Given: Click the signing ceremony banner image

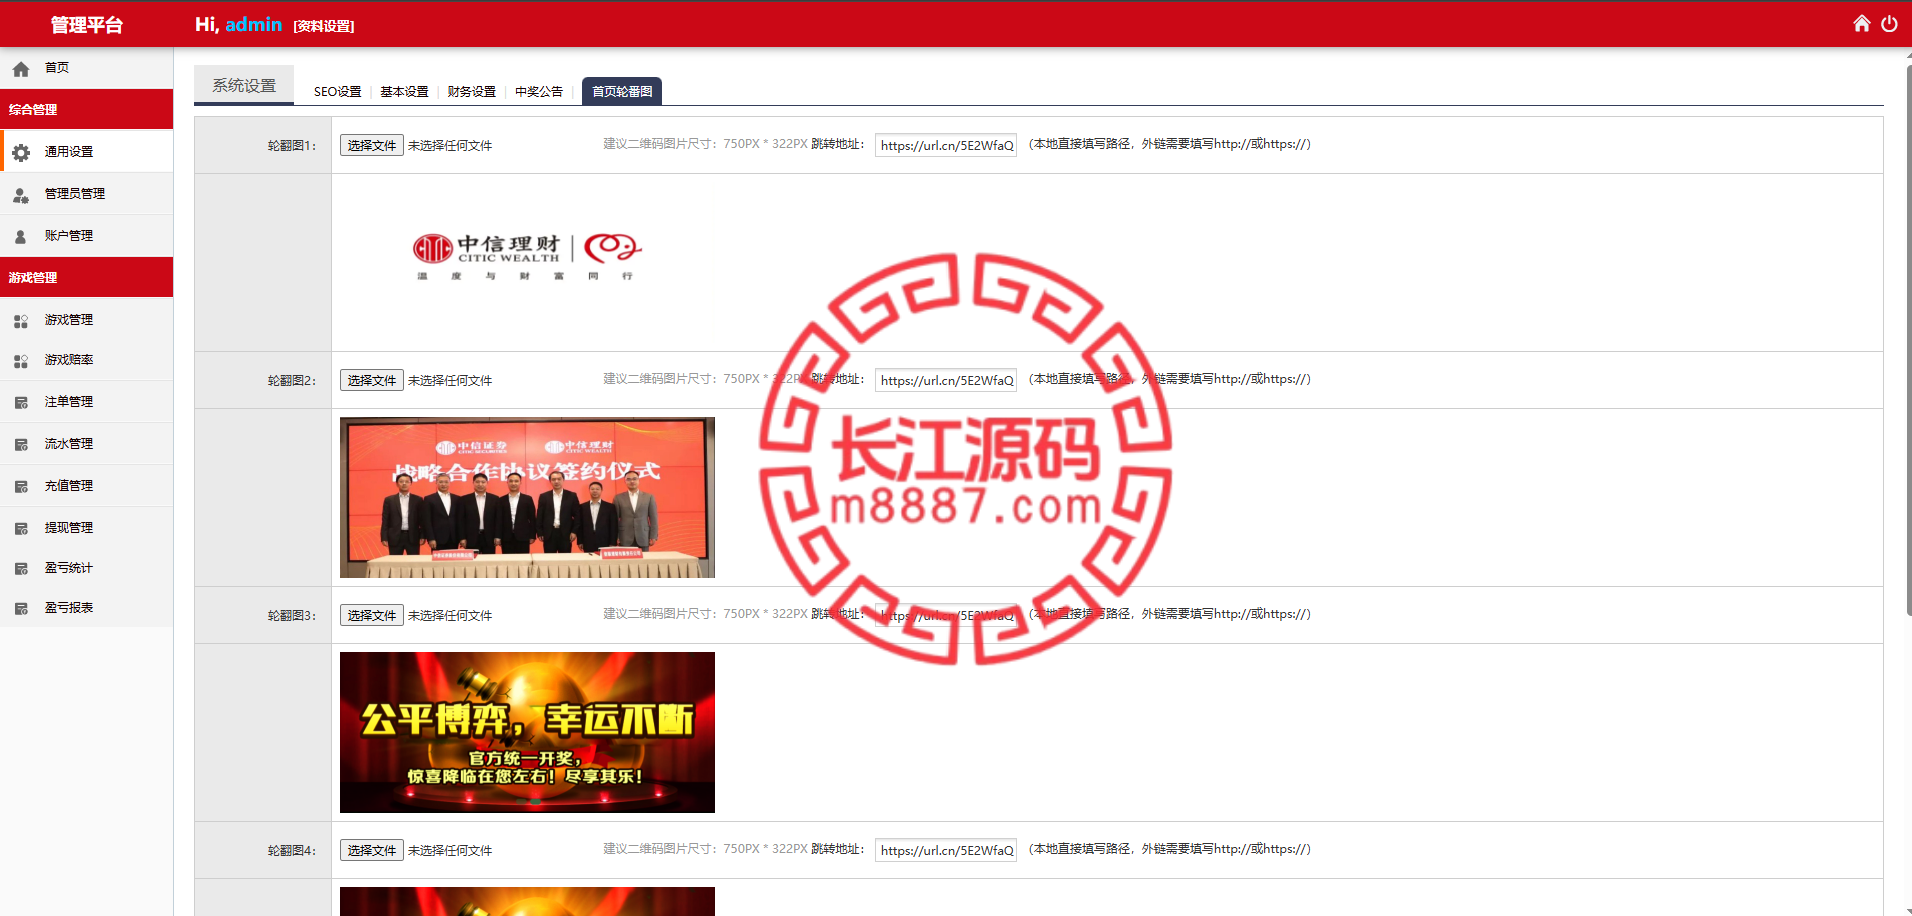Looking at the screenshot, I should click(527, 497).
